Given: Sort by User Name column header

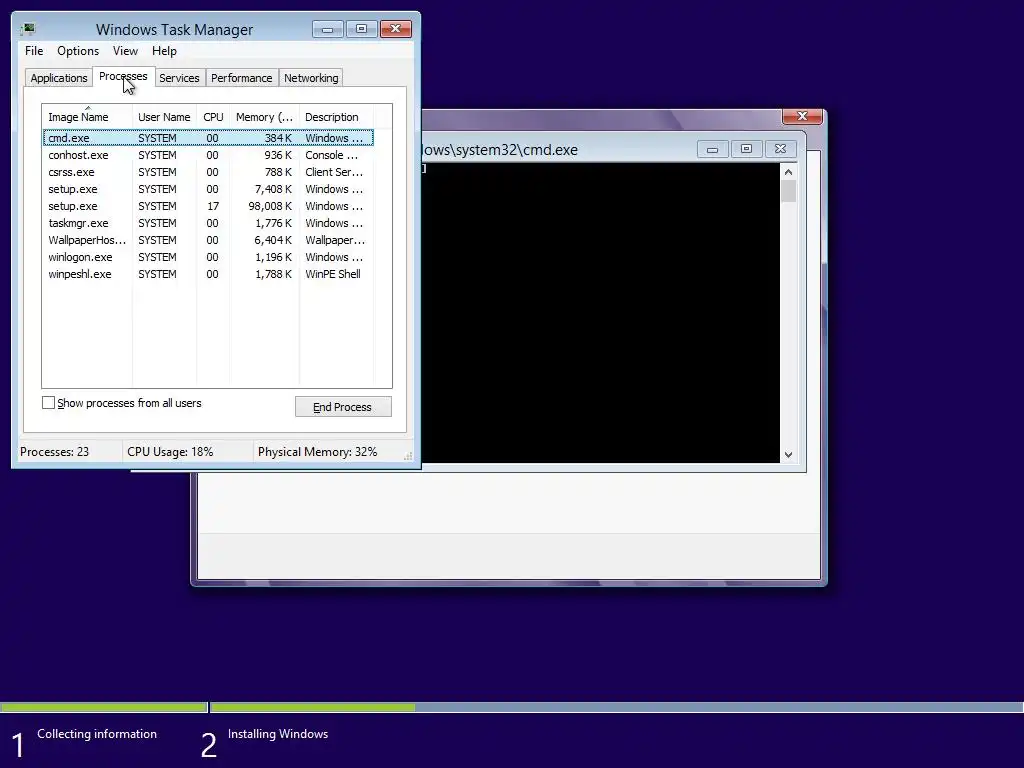Looking at the screenshot, I should tap(164, 117).
